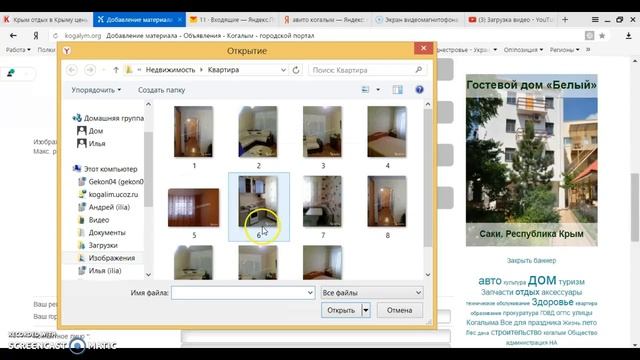Open the Упорядочить menu
Viewport: 640px width, 360px height.
(96, 90)
